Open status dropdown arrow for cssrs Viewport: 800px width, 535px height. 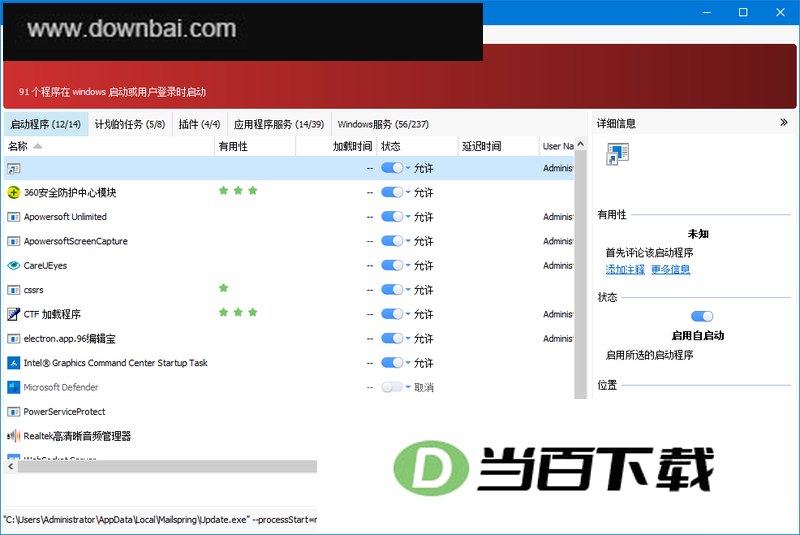[408, 290]
